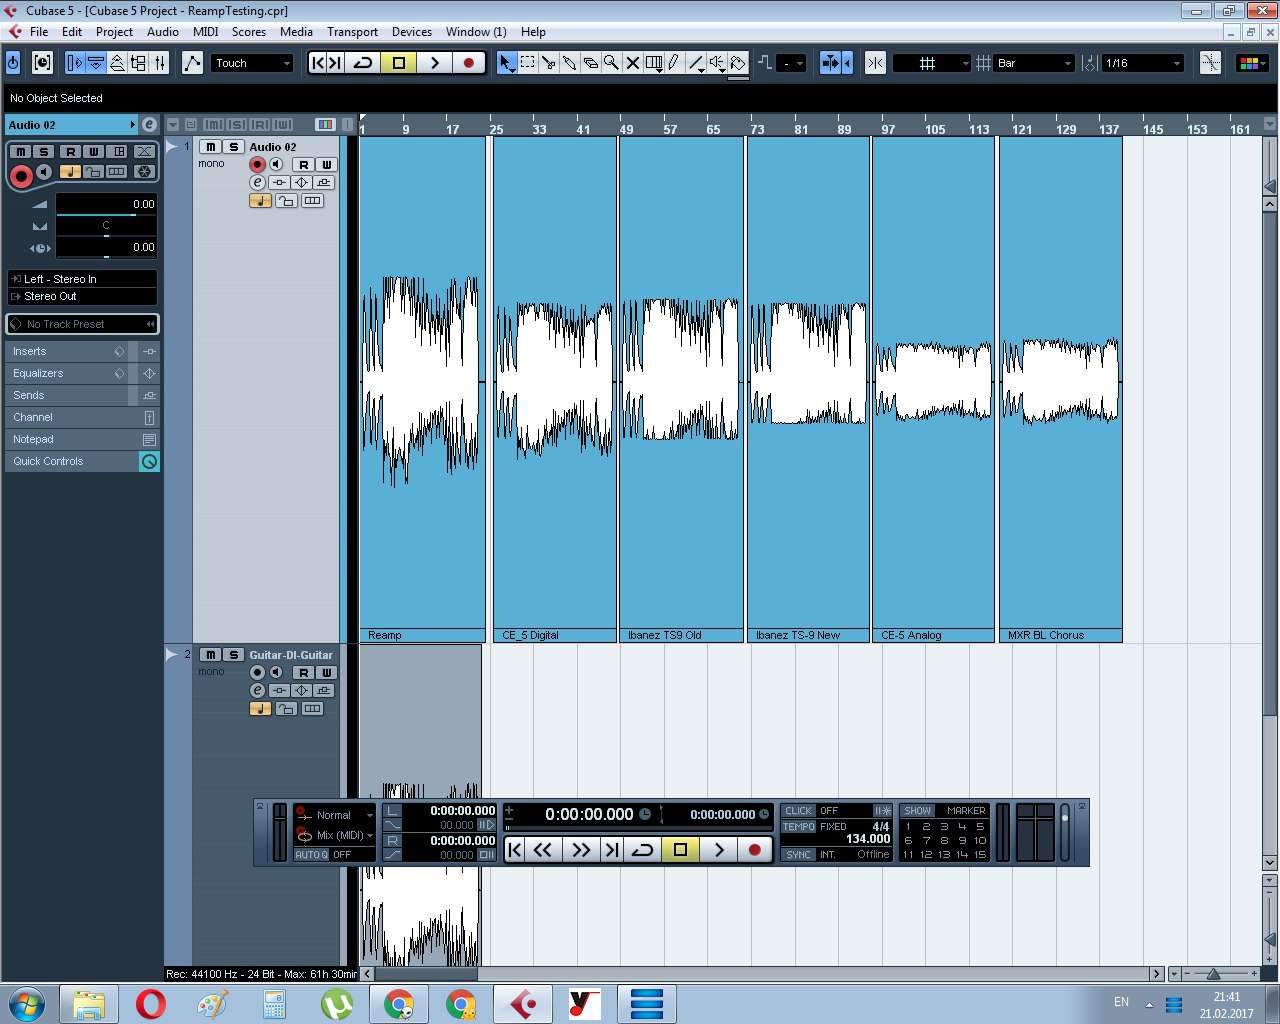Select the Mute tool (X)
1280x1024 pixels.
[632, 63]
